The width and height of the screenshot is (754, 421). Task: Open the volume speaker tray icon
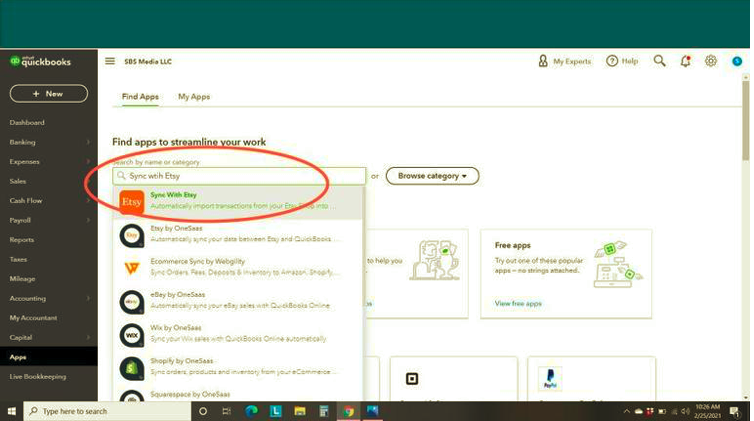click(x=685, y=411)
